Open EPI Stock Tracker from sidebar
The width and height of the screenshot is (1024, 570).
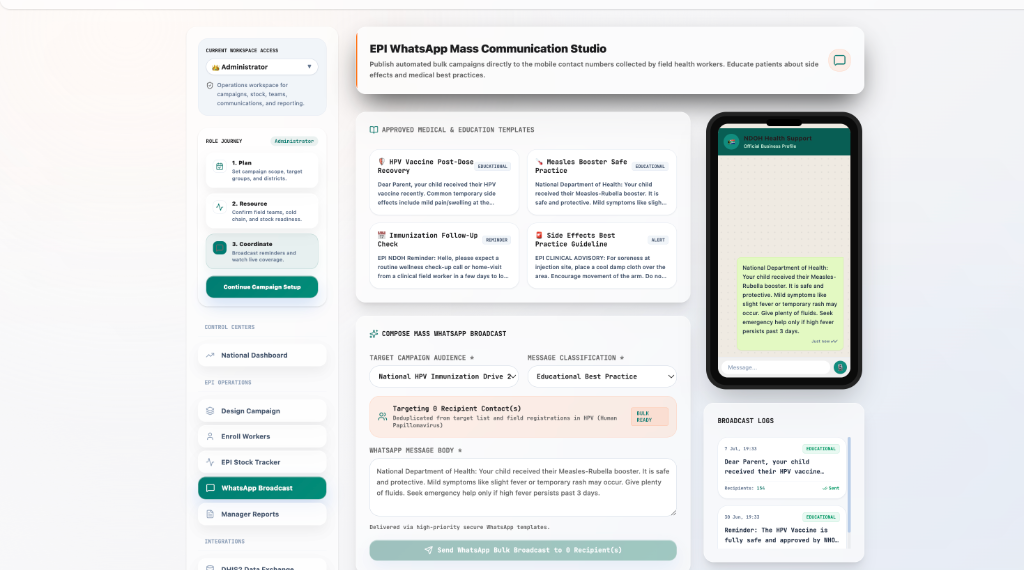262,462
